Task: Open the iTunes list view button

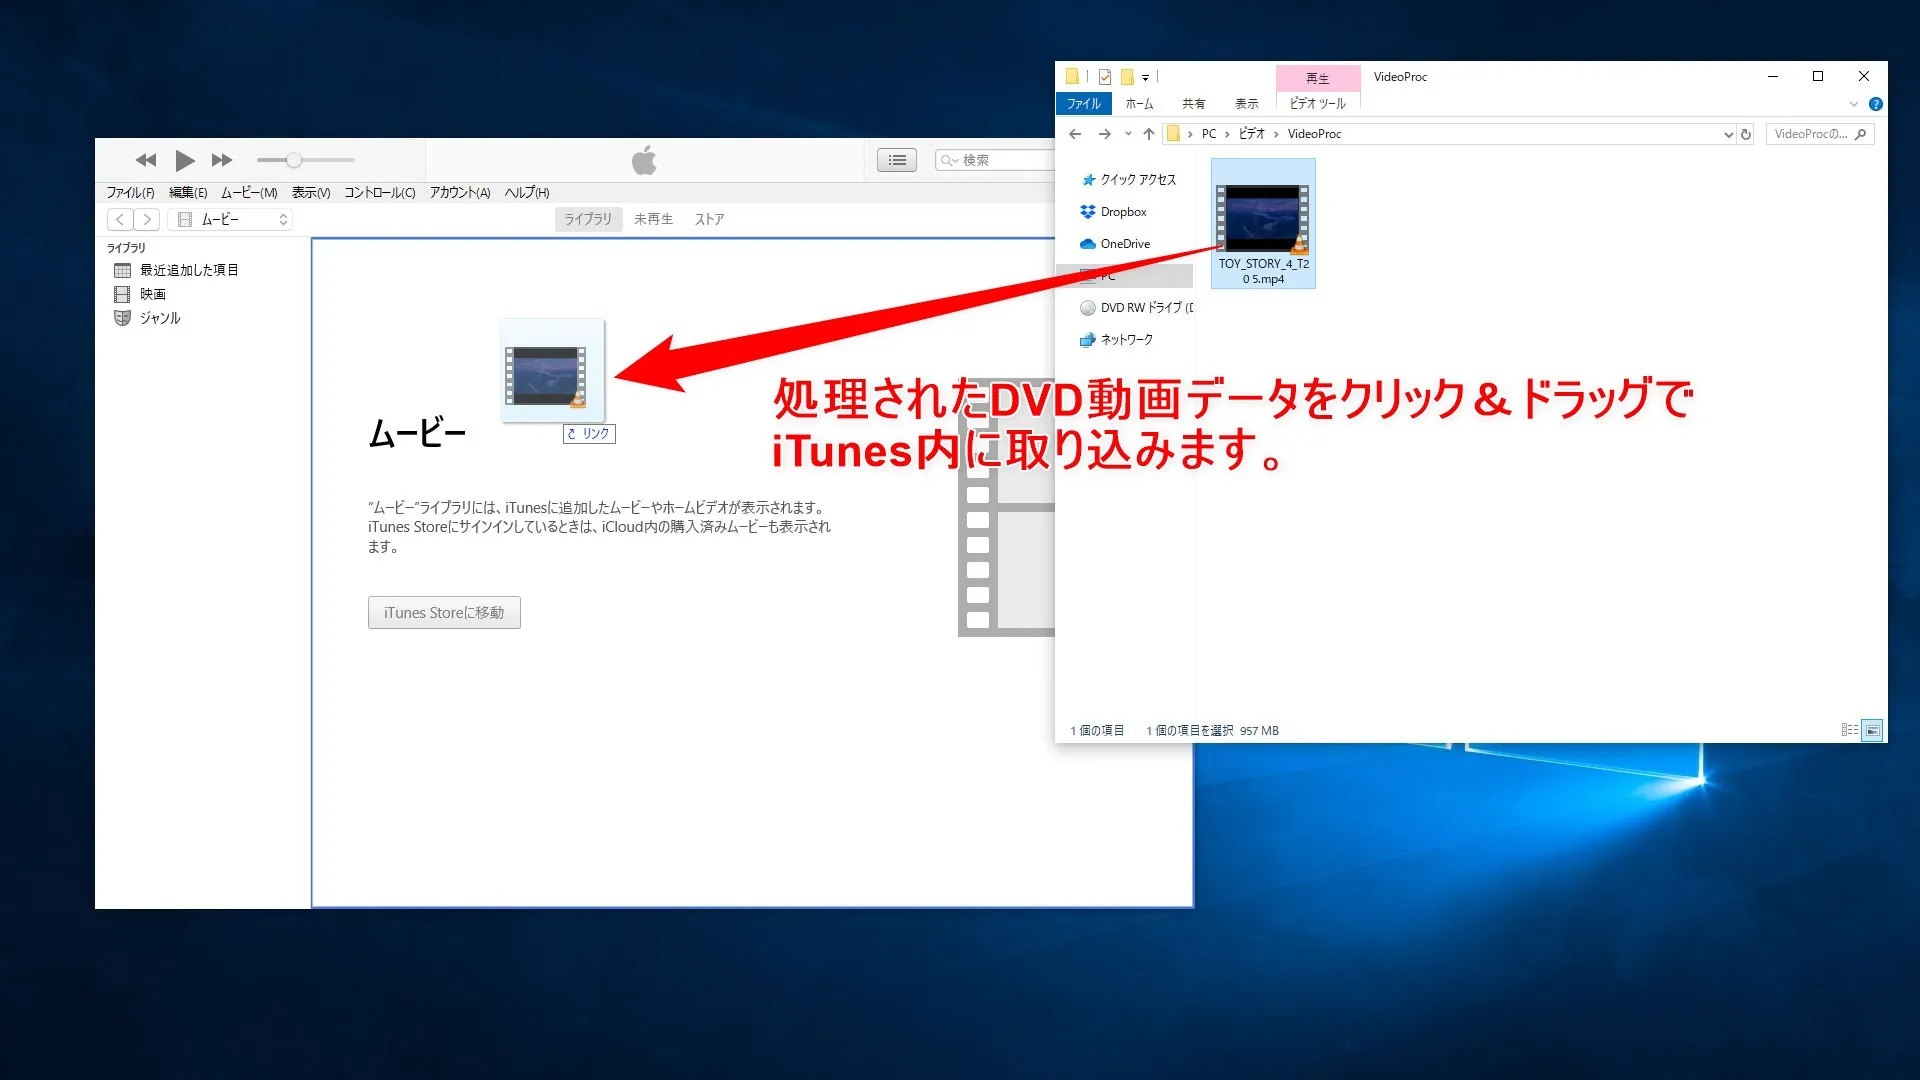Action: (897, 160)
